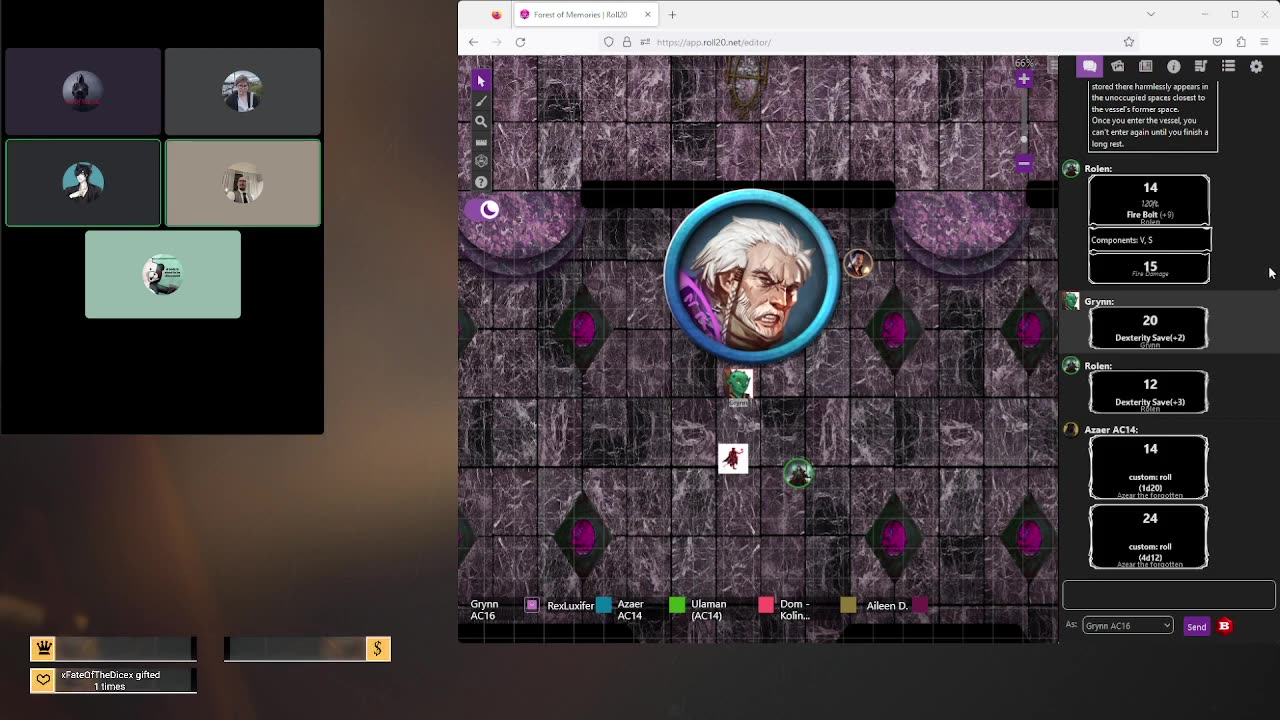Click the browser address bar URL
The image size is (1280, 720).
(714, 42)
